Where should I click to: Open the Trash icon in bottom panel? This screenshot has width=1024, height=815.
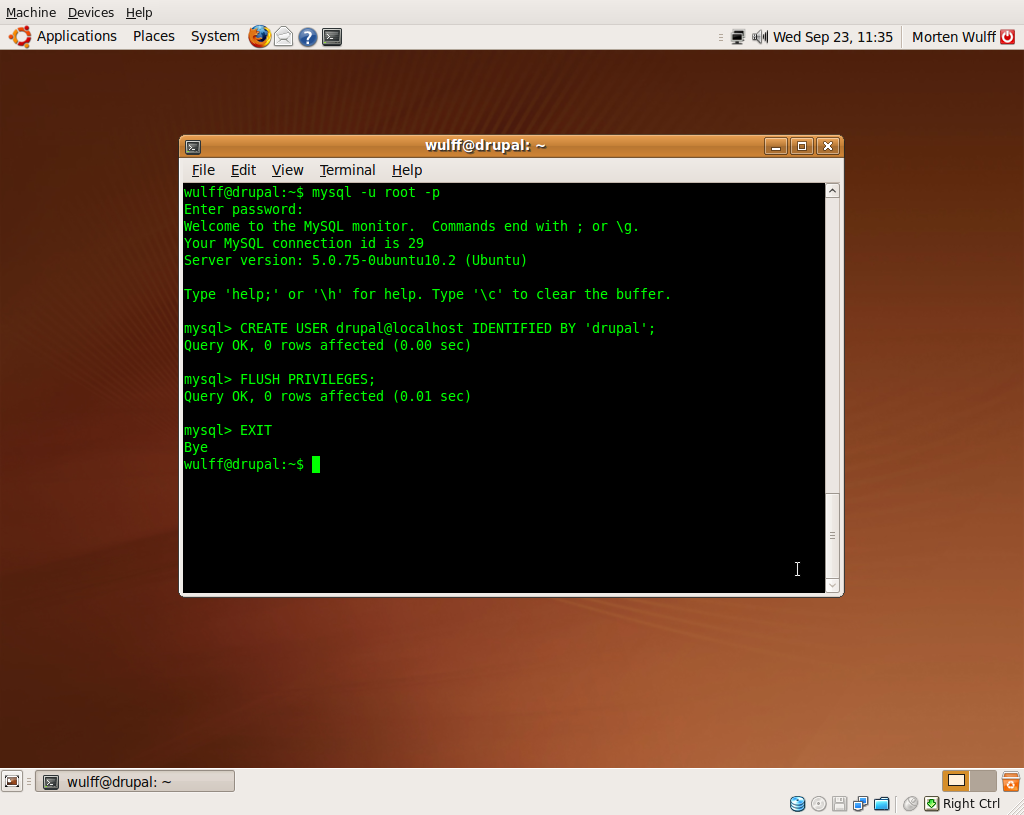1011,781
